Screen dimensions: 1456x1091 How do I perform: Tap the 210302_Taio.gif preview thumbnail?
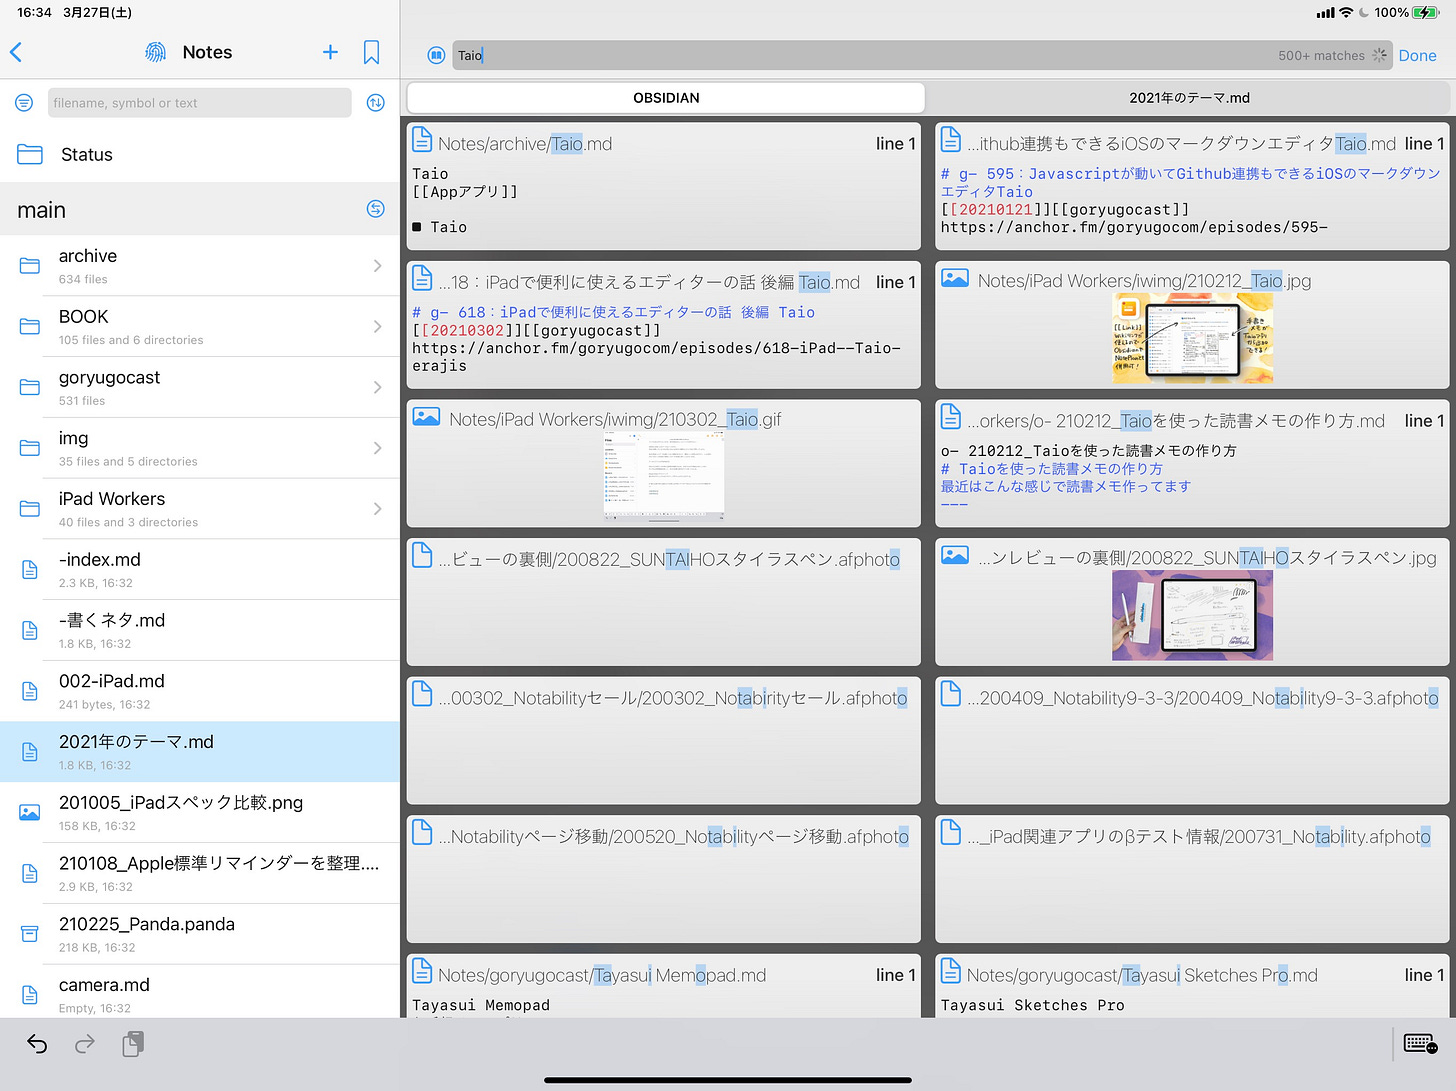click(663, 476)
